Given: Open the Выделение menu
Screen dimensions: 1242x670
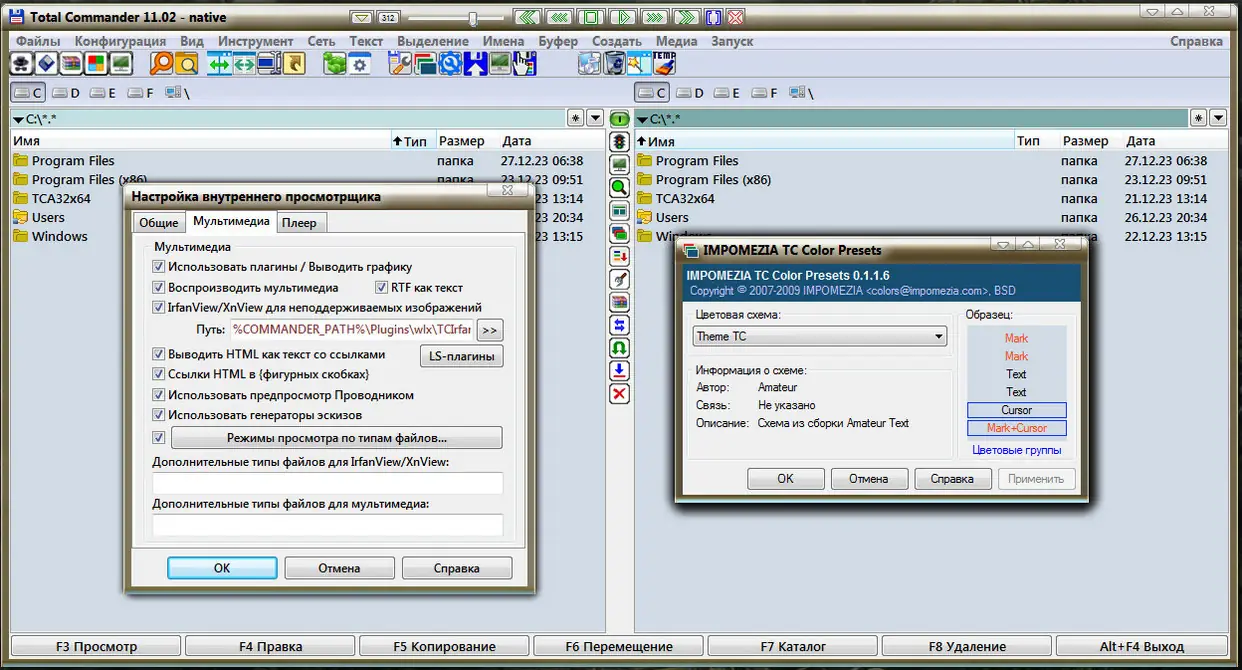Looking at the screenshot, I should [433, 41].
